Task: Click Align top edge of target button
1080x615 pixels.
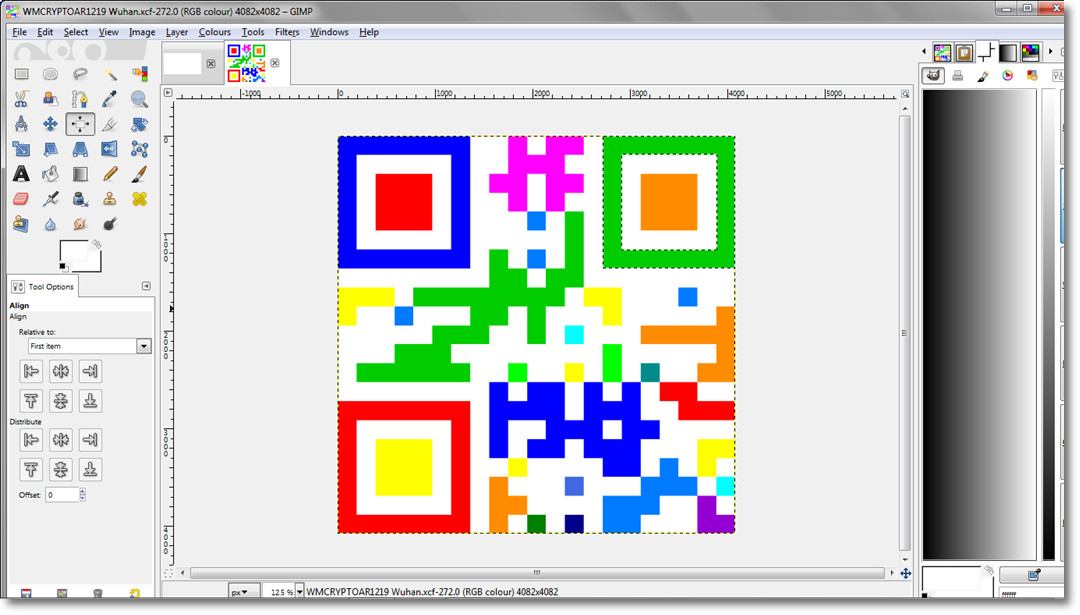Action: click(x=31, y=401)
